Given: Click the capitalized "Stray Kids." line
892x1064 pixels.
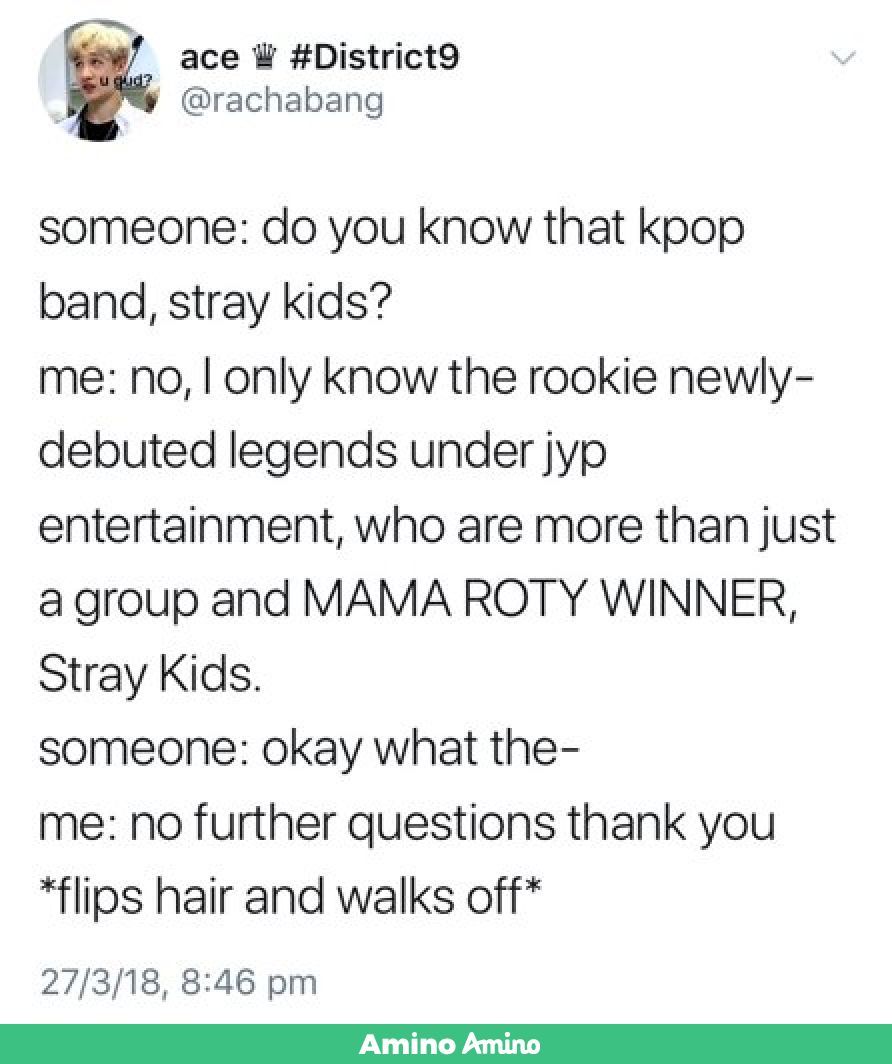Looking at the screenshot, I should [x=149, y=675].
